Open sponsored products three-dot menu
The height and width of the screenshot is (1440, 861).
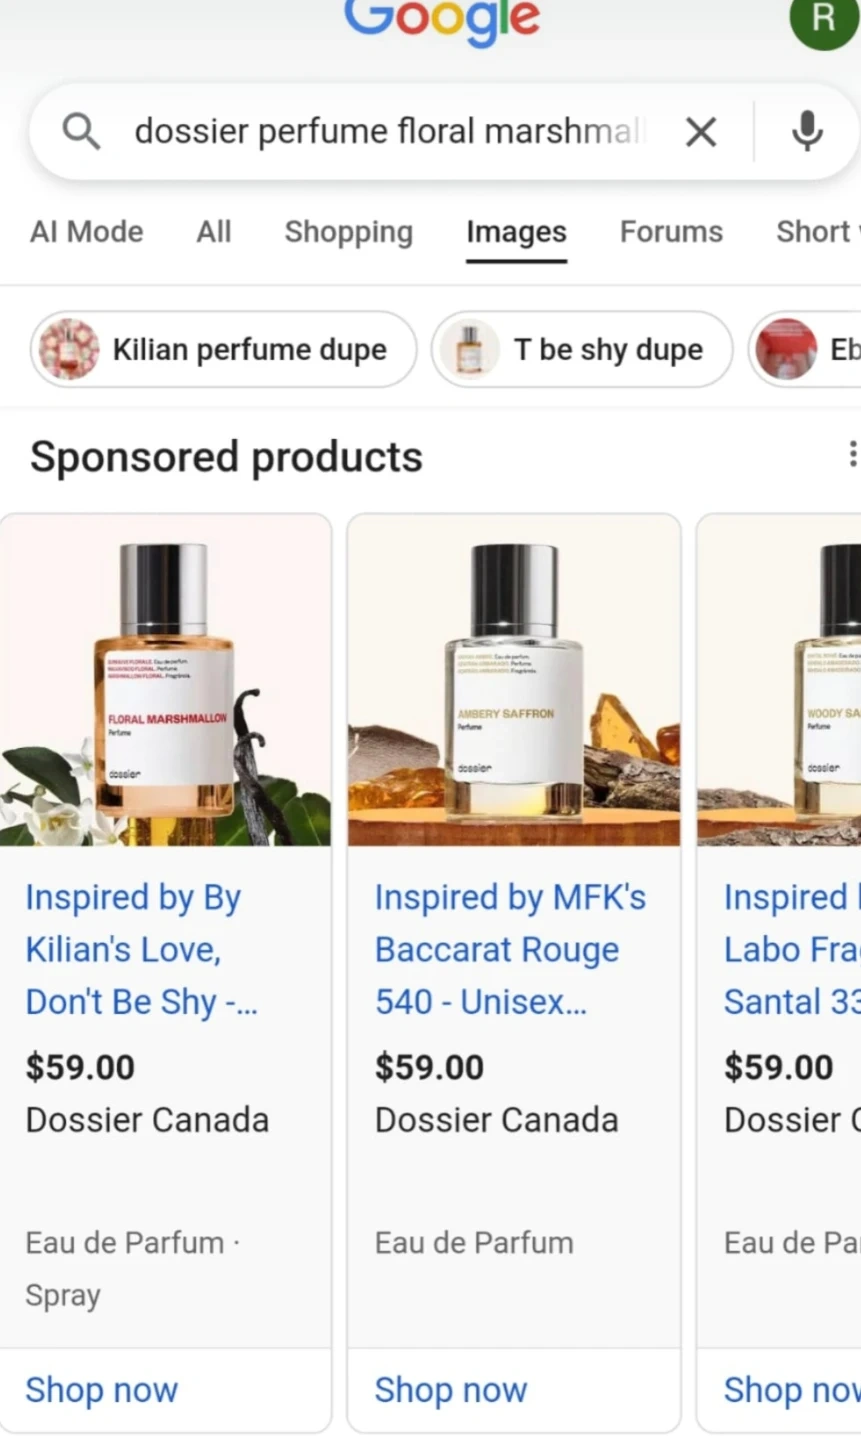coord(851,454)
